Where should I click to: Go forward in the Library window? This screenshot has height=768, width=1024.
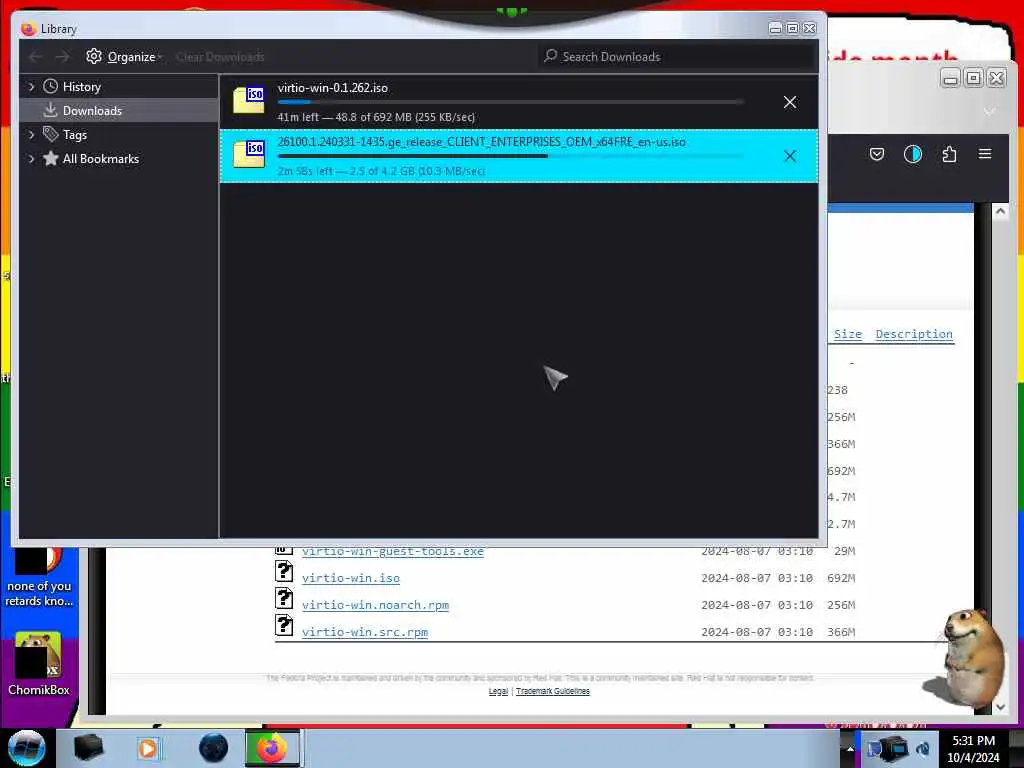[x=62, y=57]
